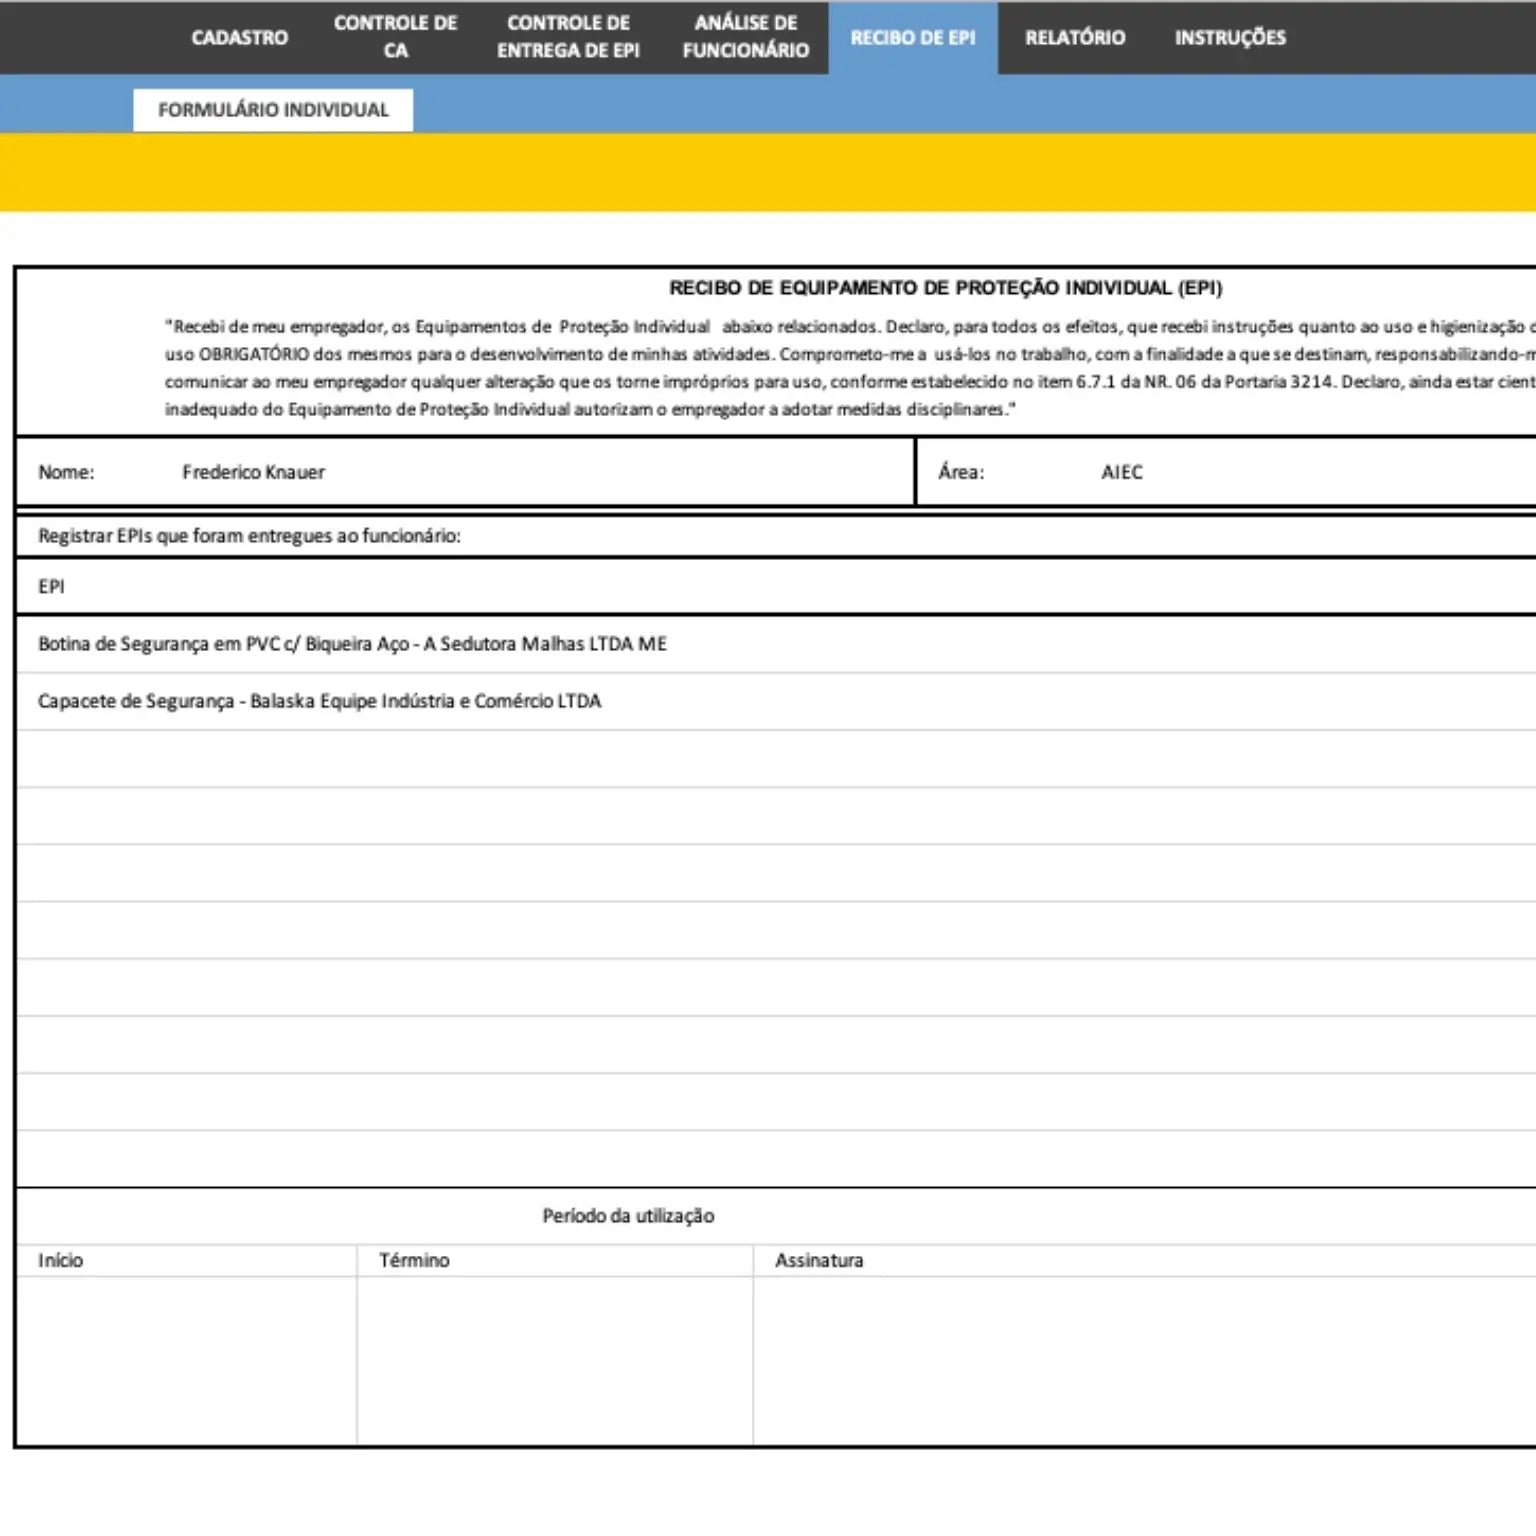Click the EPI column header
The width and height of the screenshot is (1536, 1536).
[x=51, y=587]
